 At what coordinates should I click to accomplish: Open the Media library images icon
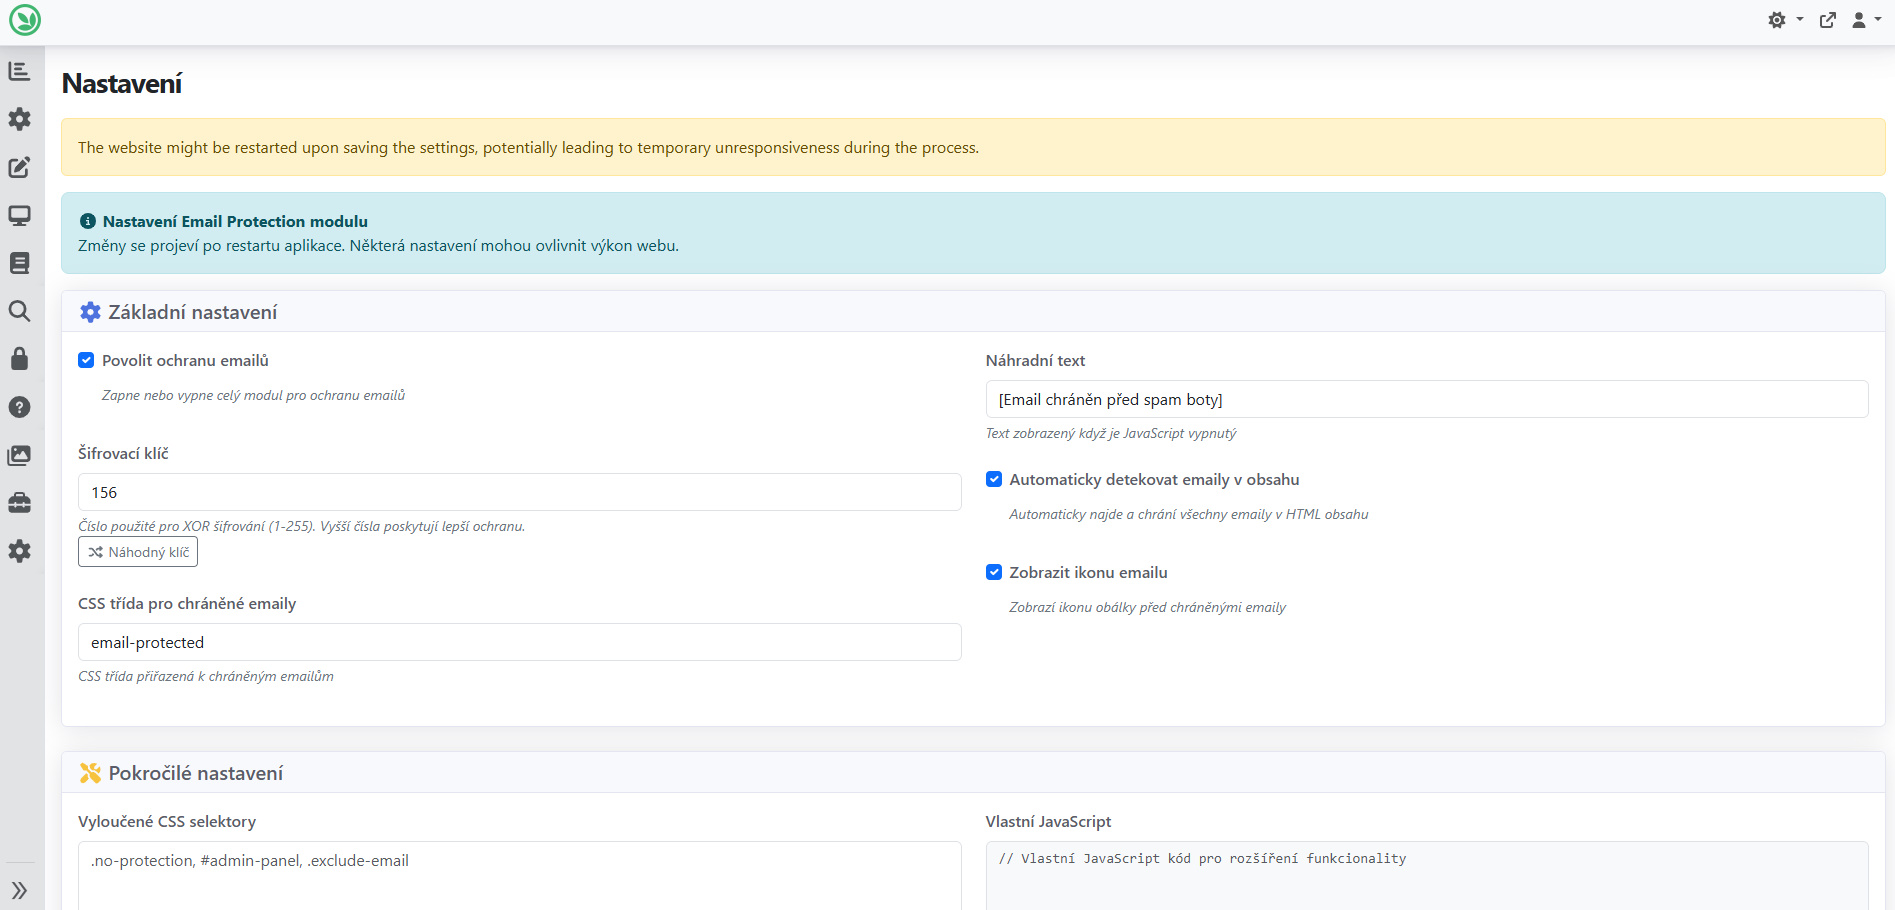pyautogui.click(x=19, y=455)
